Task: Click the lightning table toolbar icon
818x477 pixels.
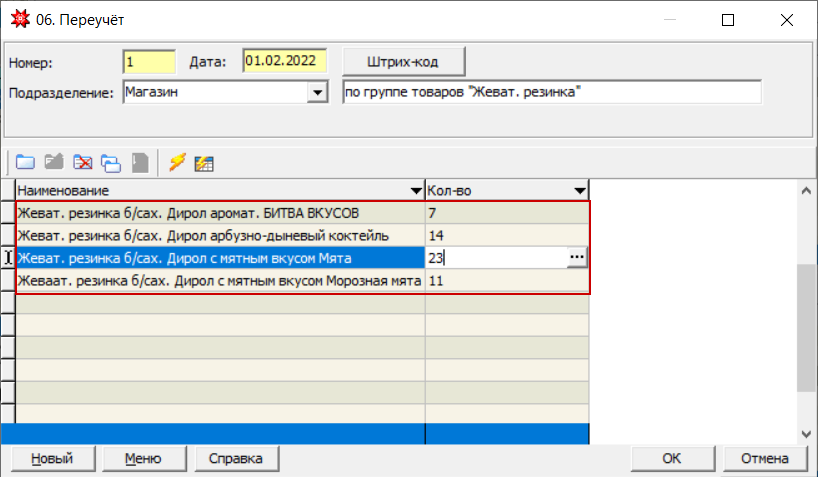Action: [204, 163]
